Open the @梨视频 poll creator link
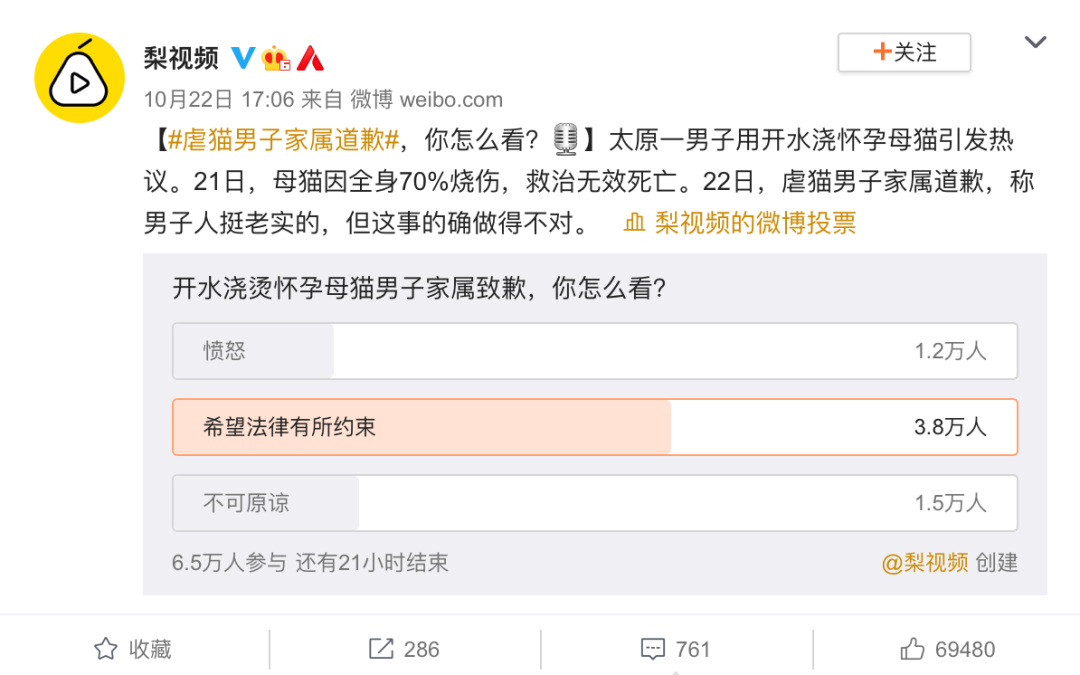1080x675 pixels. pos(924,563)
